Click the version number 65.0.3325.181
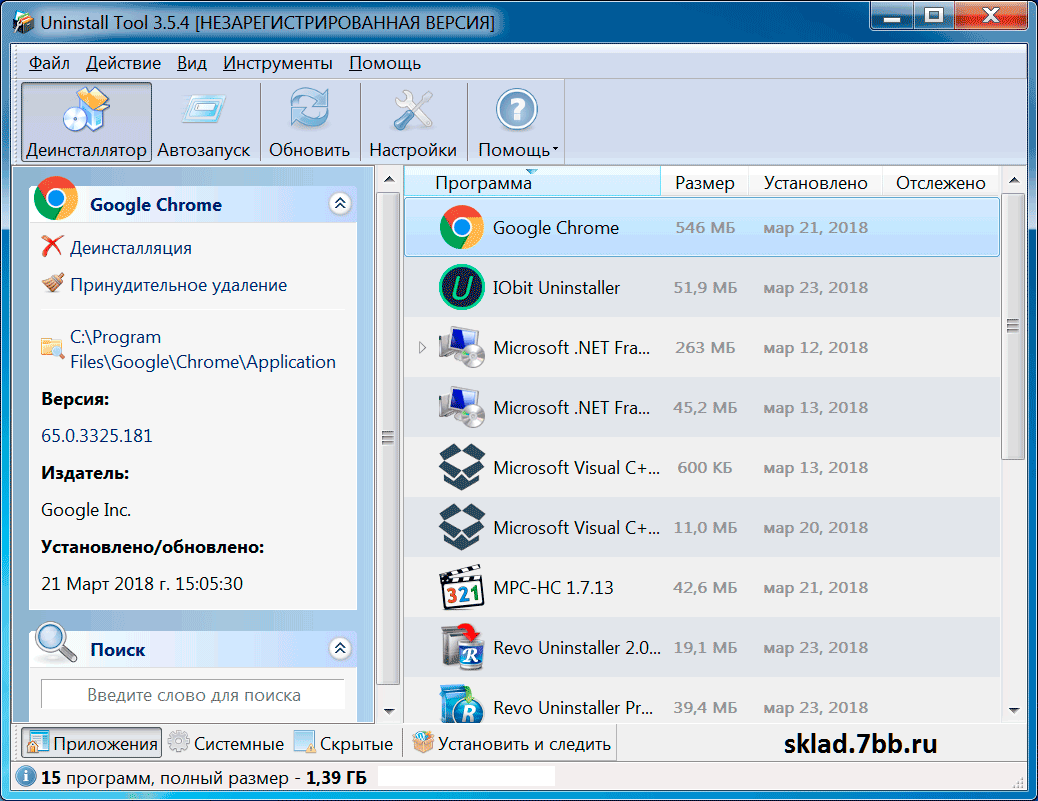The width and height of the screenshot is (1038, 801). (x=97, y=436)
